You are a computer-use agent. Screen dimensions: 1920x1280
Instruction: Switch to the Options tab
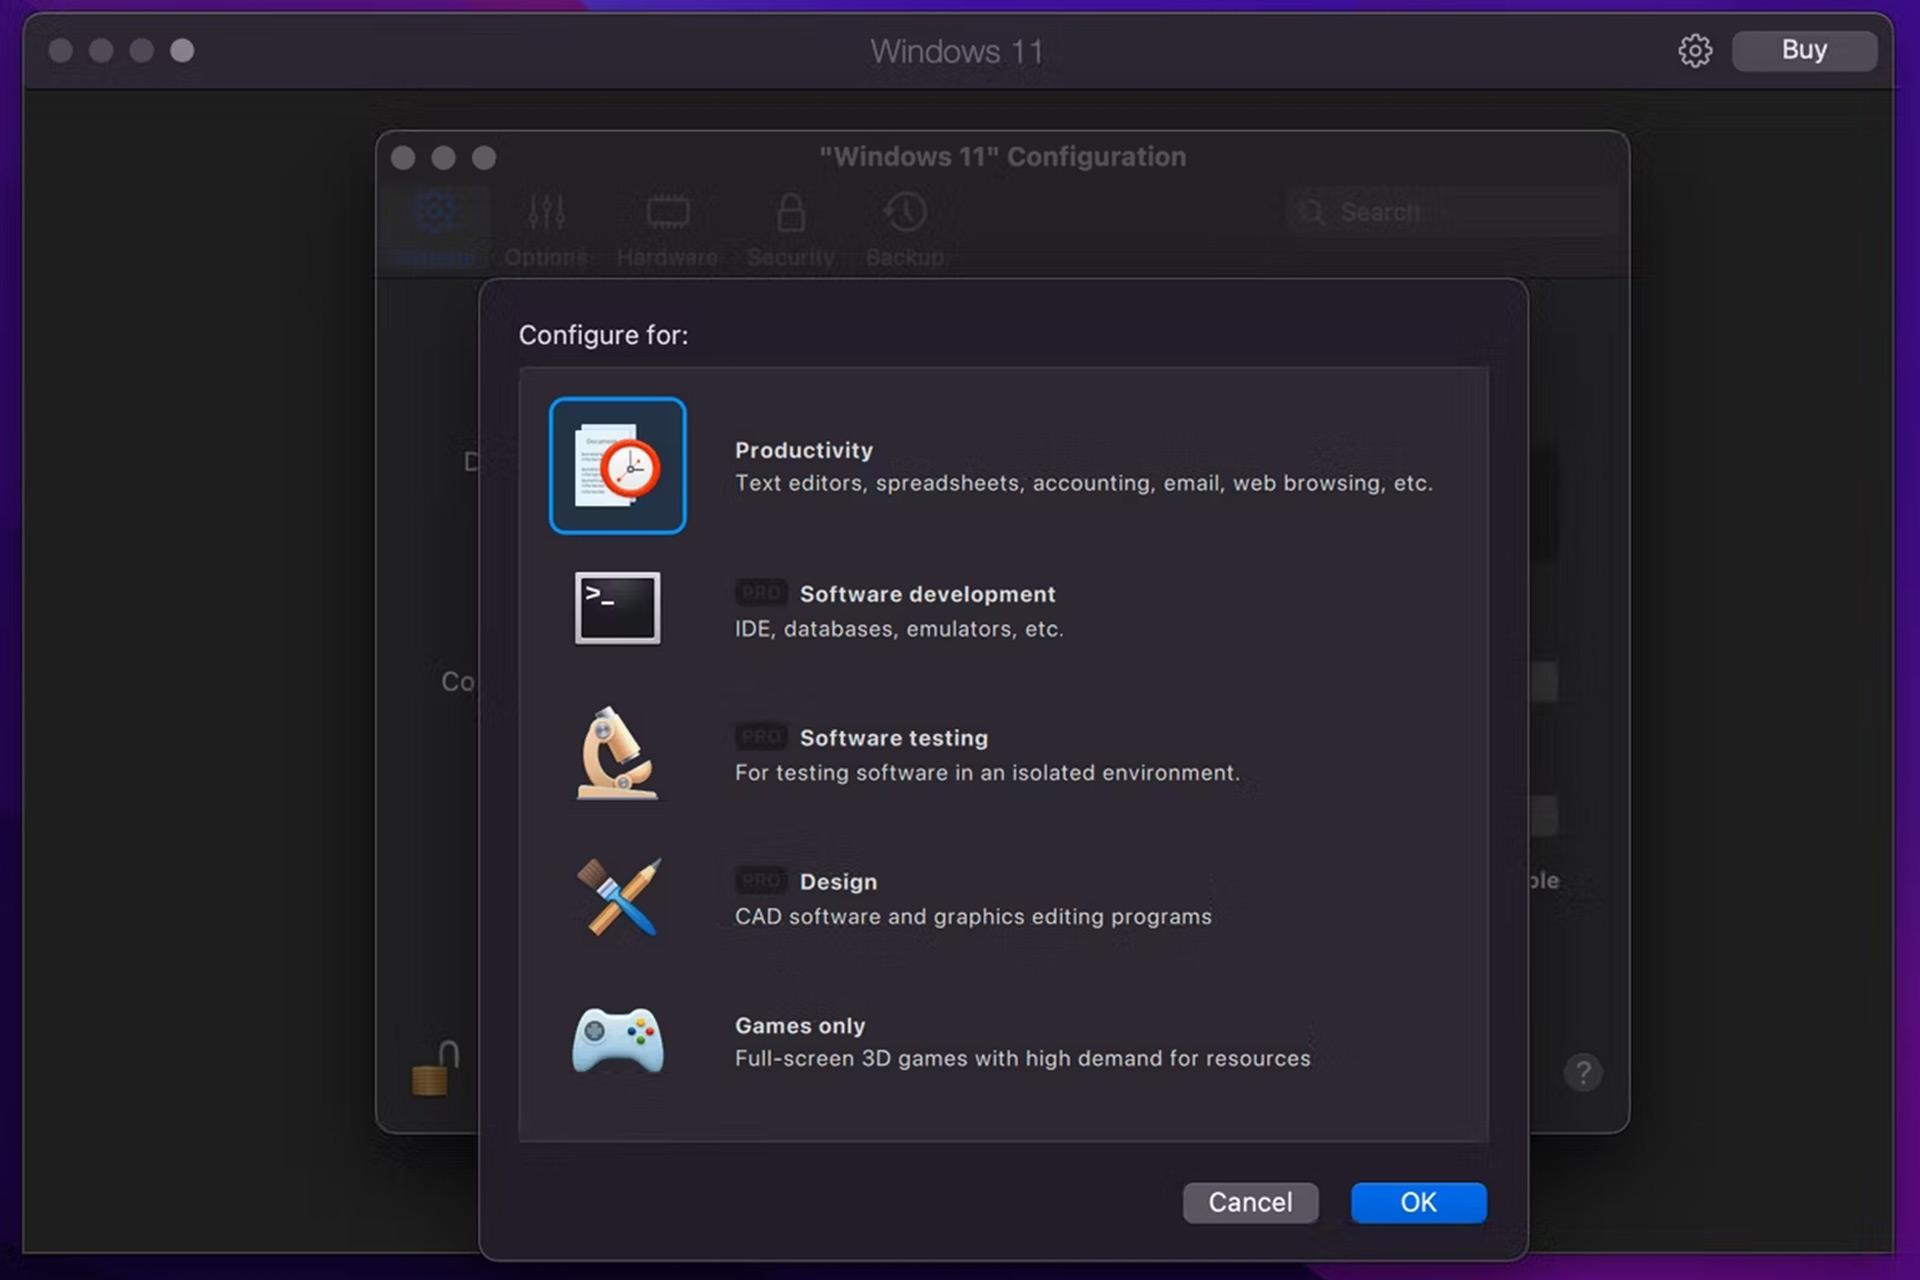546,230
